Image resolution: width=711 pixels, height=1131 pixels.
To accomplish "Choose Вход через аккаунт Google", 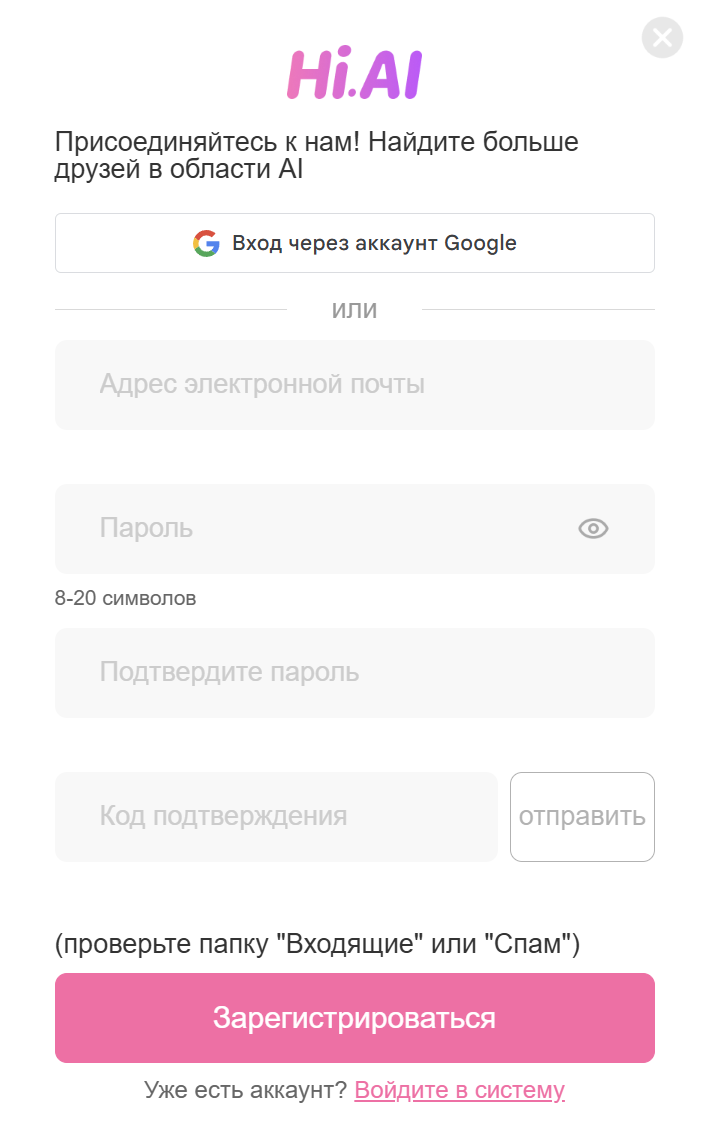I will [355, 243].
